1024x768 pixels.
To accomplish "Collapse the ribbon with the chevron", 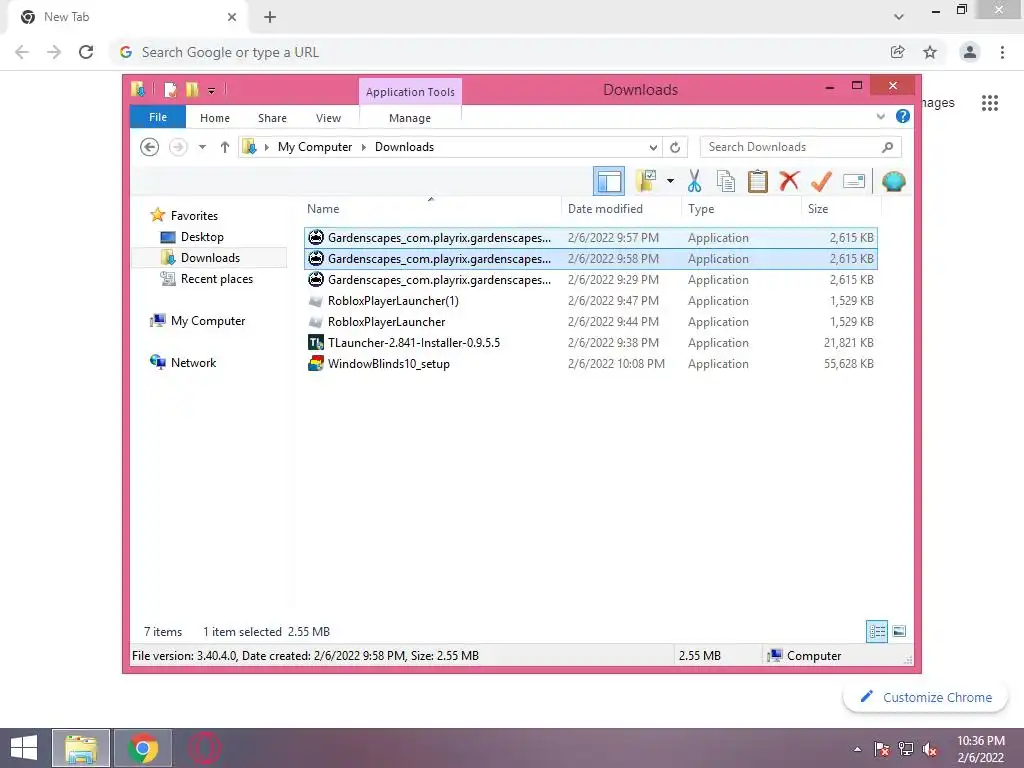I will (x=880, y=116).
